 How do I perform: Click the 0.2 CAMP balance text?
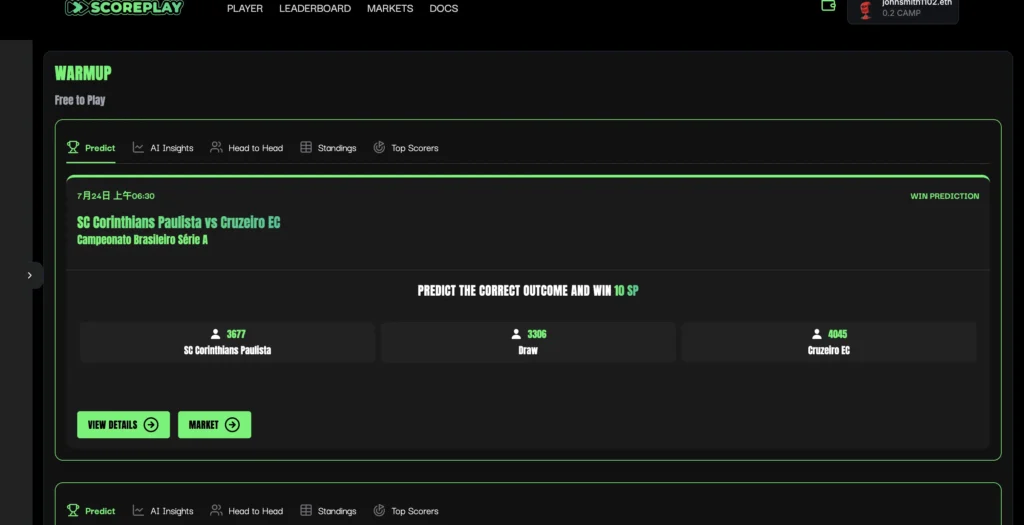coord(901,13)
